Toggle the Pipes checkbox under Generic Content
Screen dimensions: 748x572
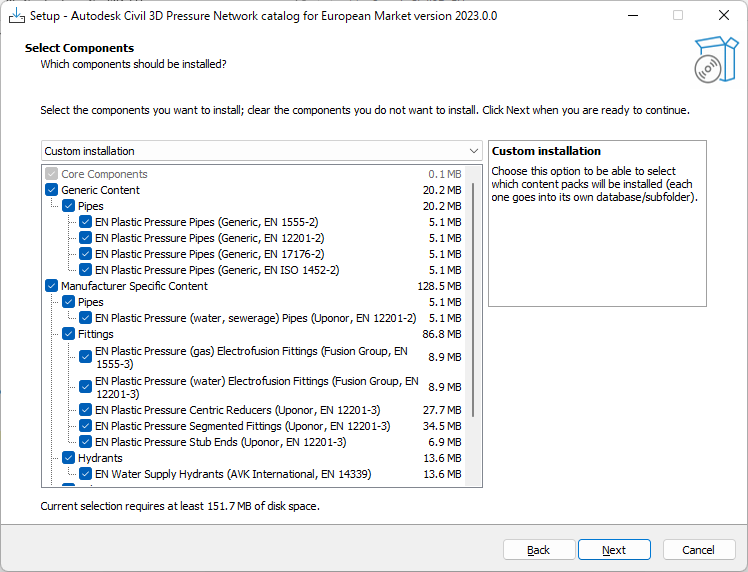[69, 206]
